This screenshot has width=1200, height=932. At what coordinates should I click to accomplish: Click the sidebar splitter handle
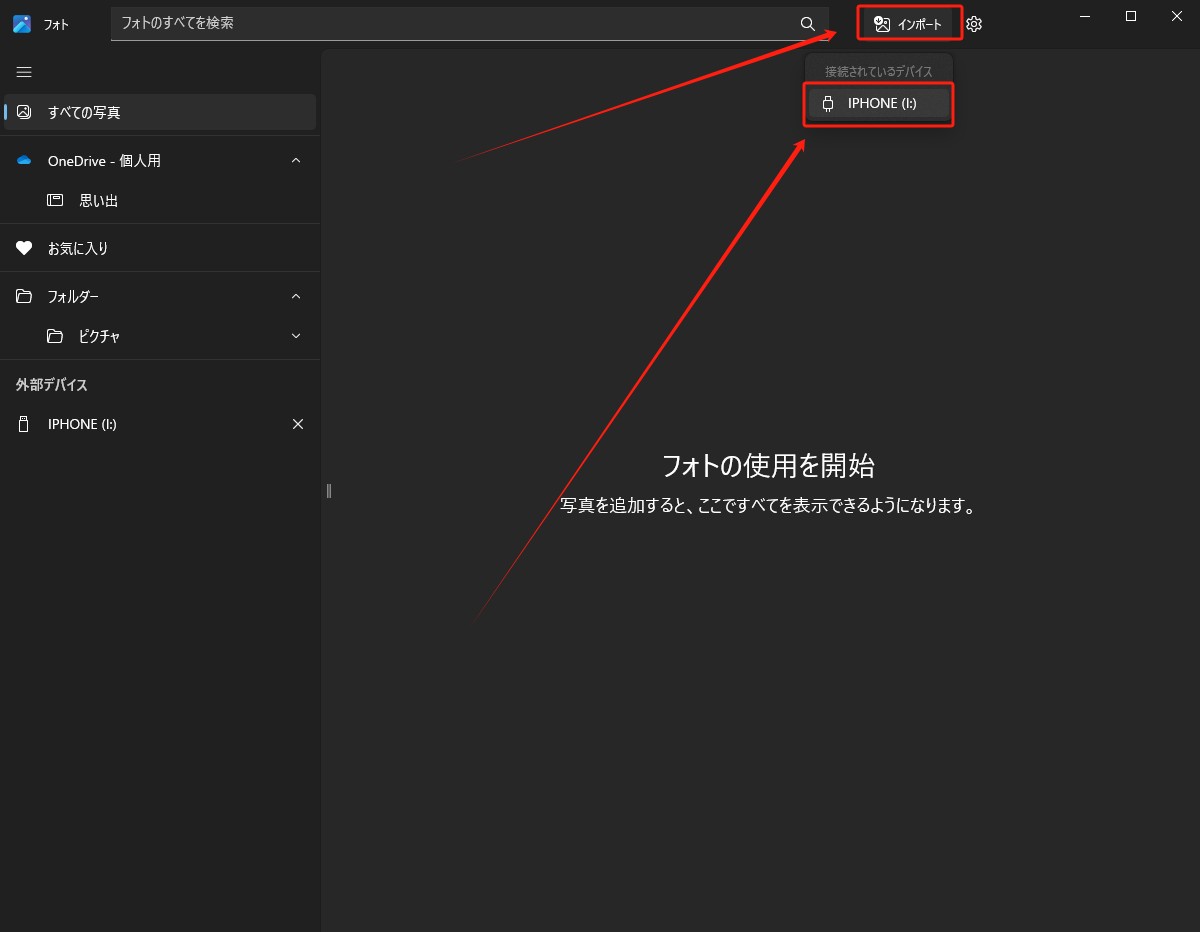click(x=328, y=490)
